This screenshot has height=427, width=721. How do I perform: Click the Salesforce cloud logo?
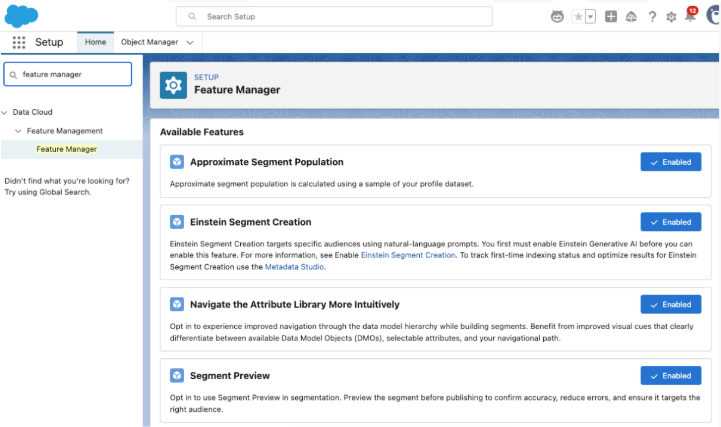[21, 16]
